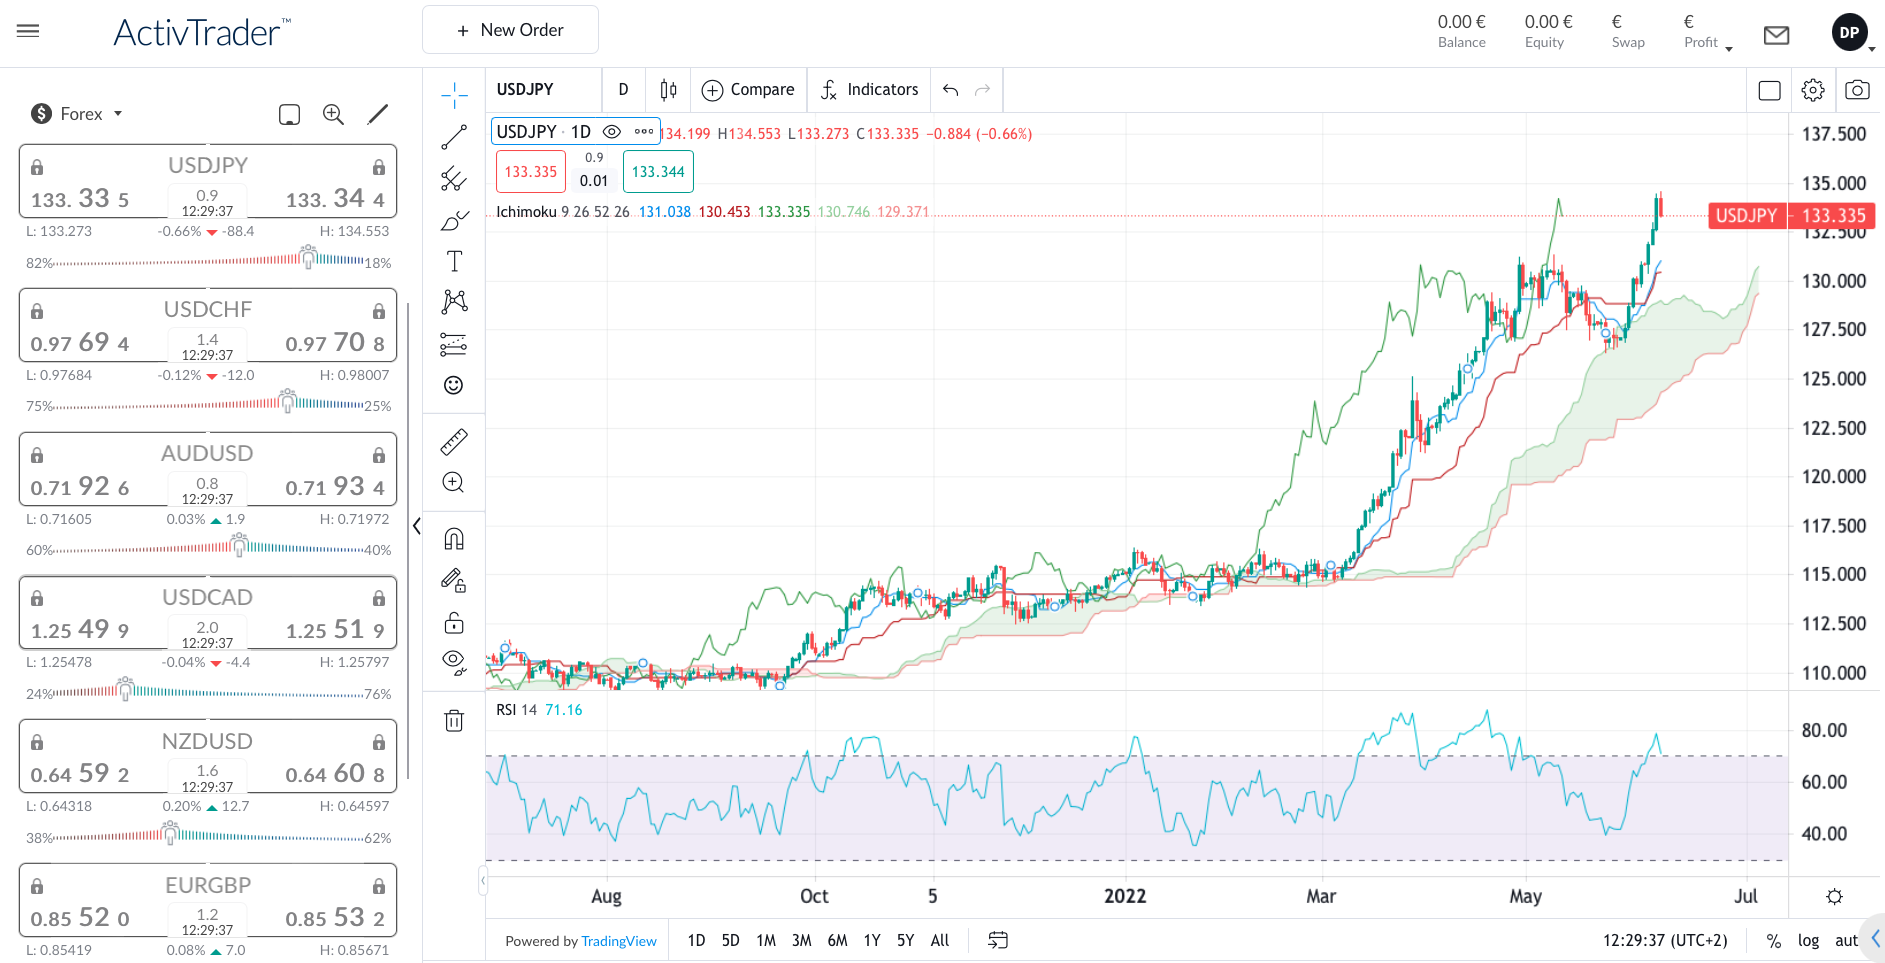Viewport: 1885px width, 963px height.
Task: Open the DP user account menu
Action: [1850, 33]
